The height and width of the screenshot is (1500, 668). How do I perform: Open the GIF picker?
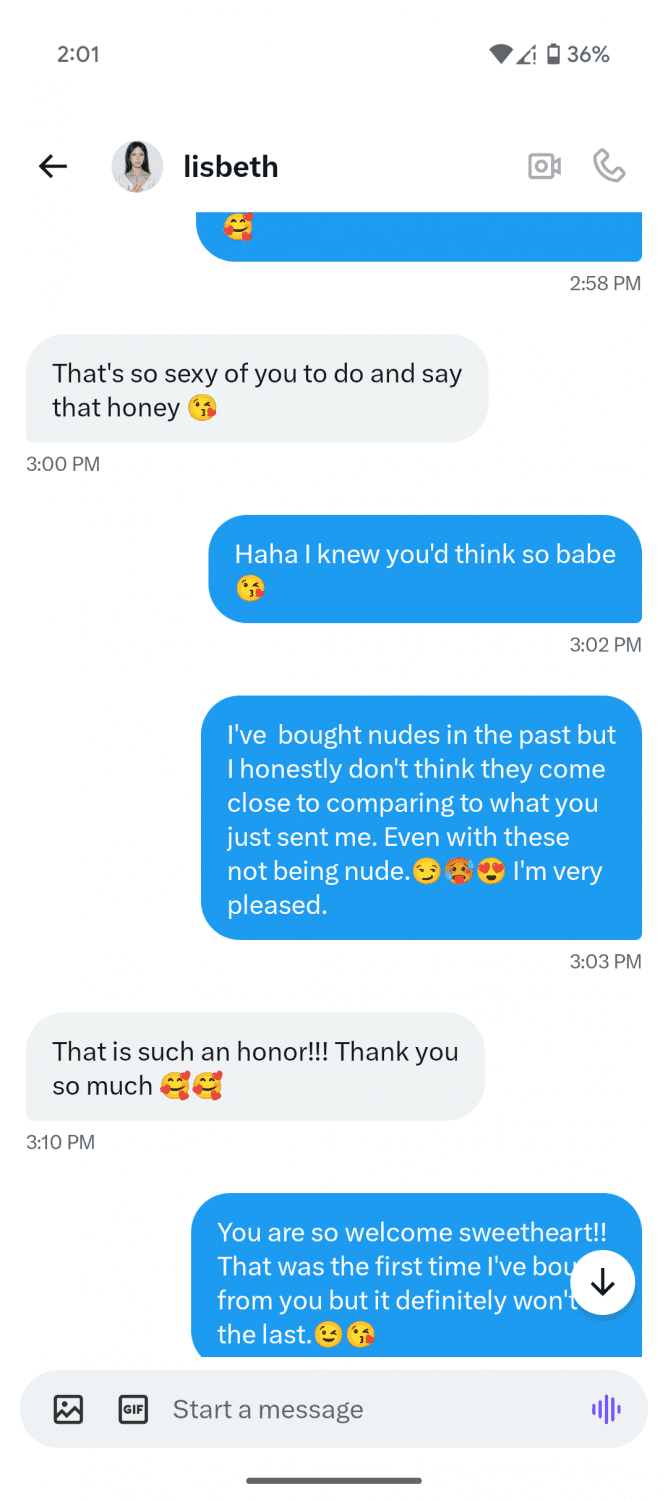[x=133, y=1409]
